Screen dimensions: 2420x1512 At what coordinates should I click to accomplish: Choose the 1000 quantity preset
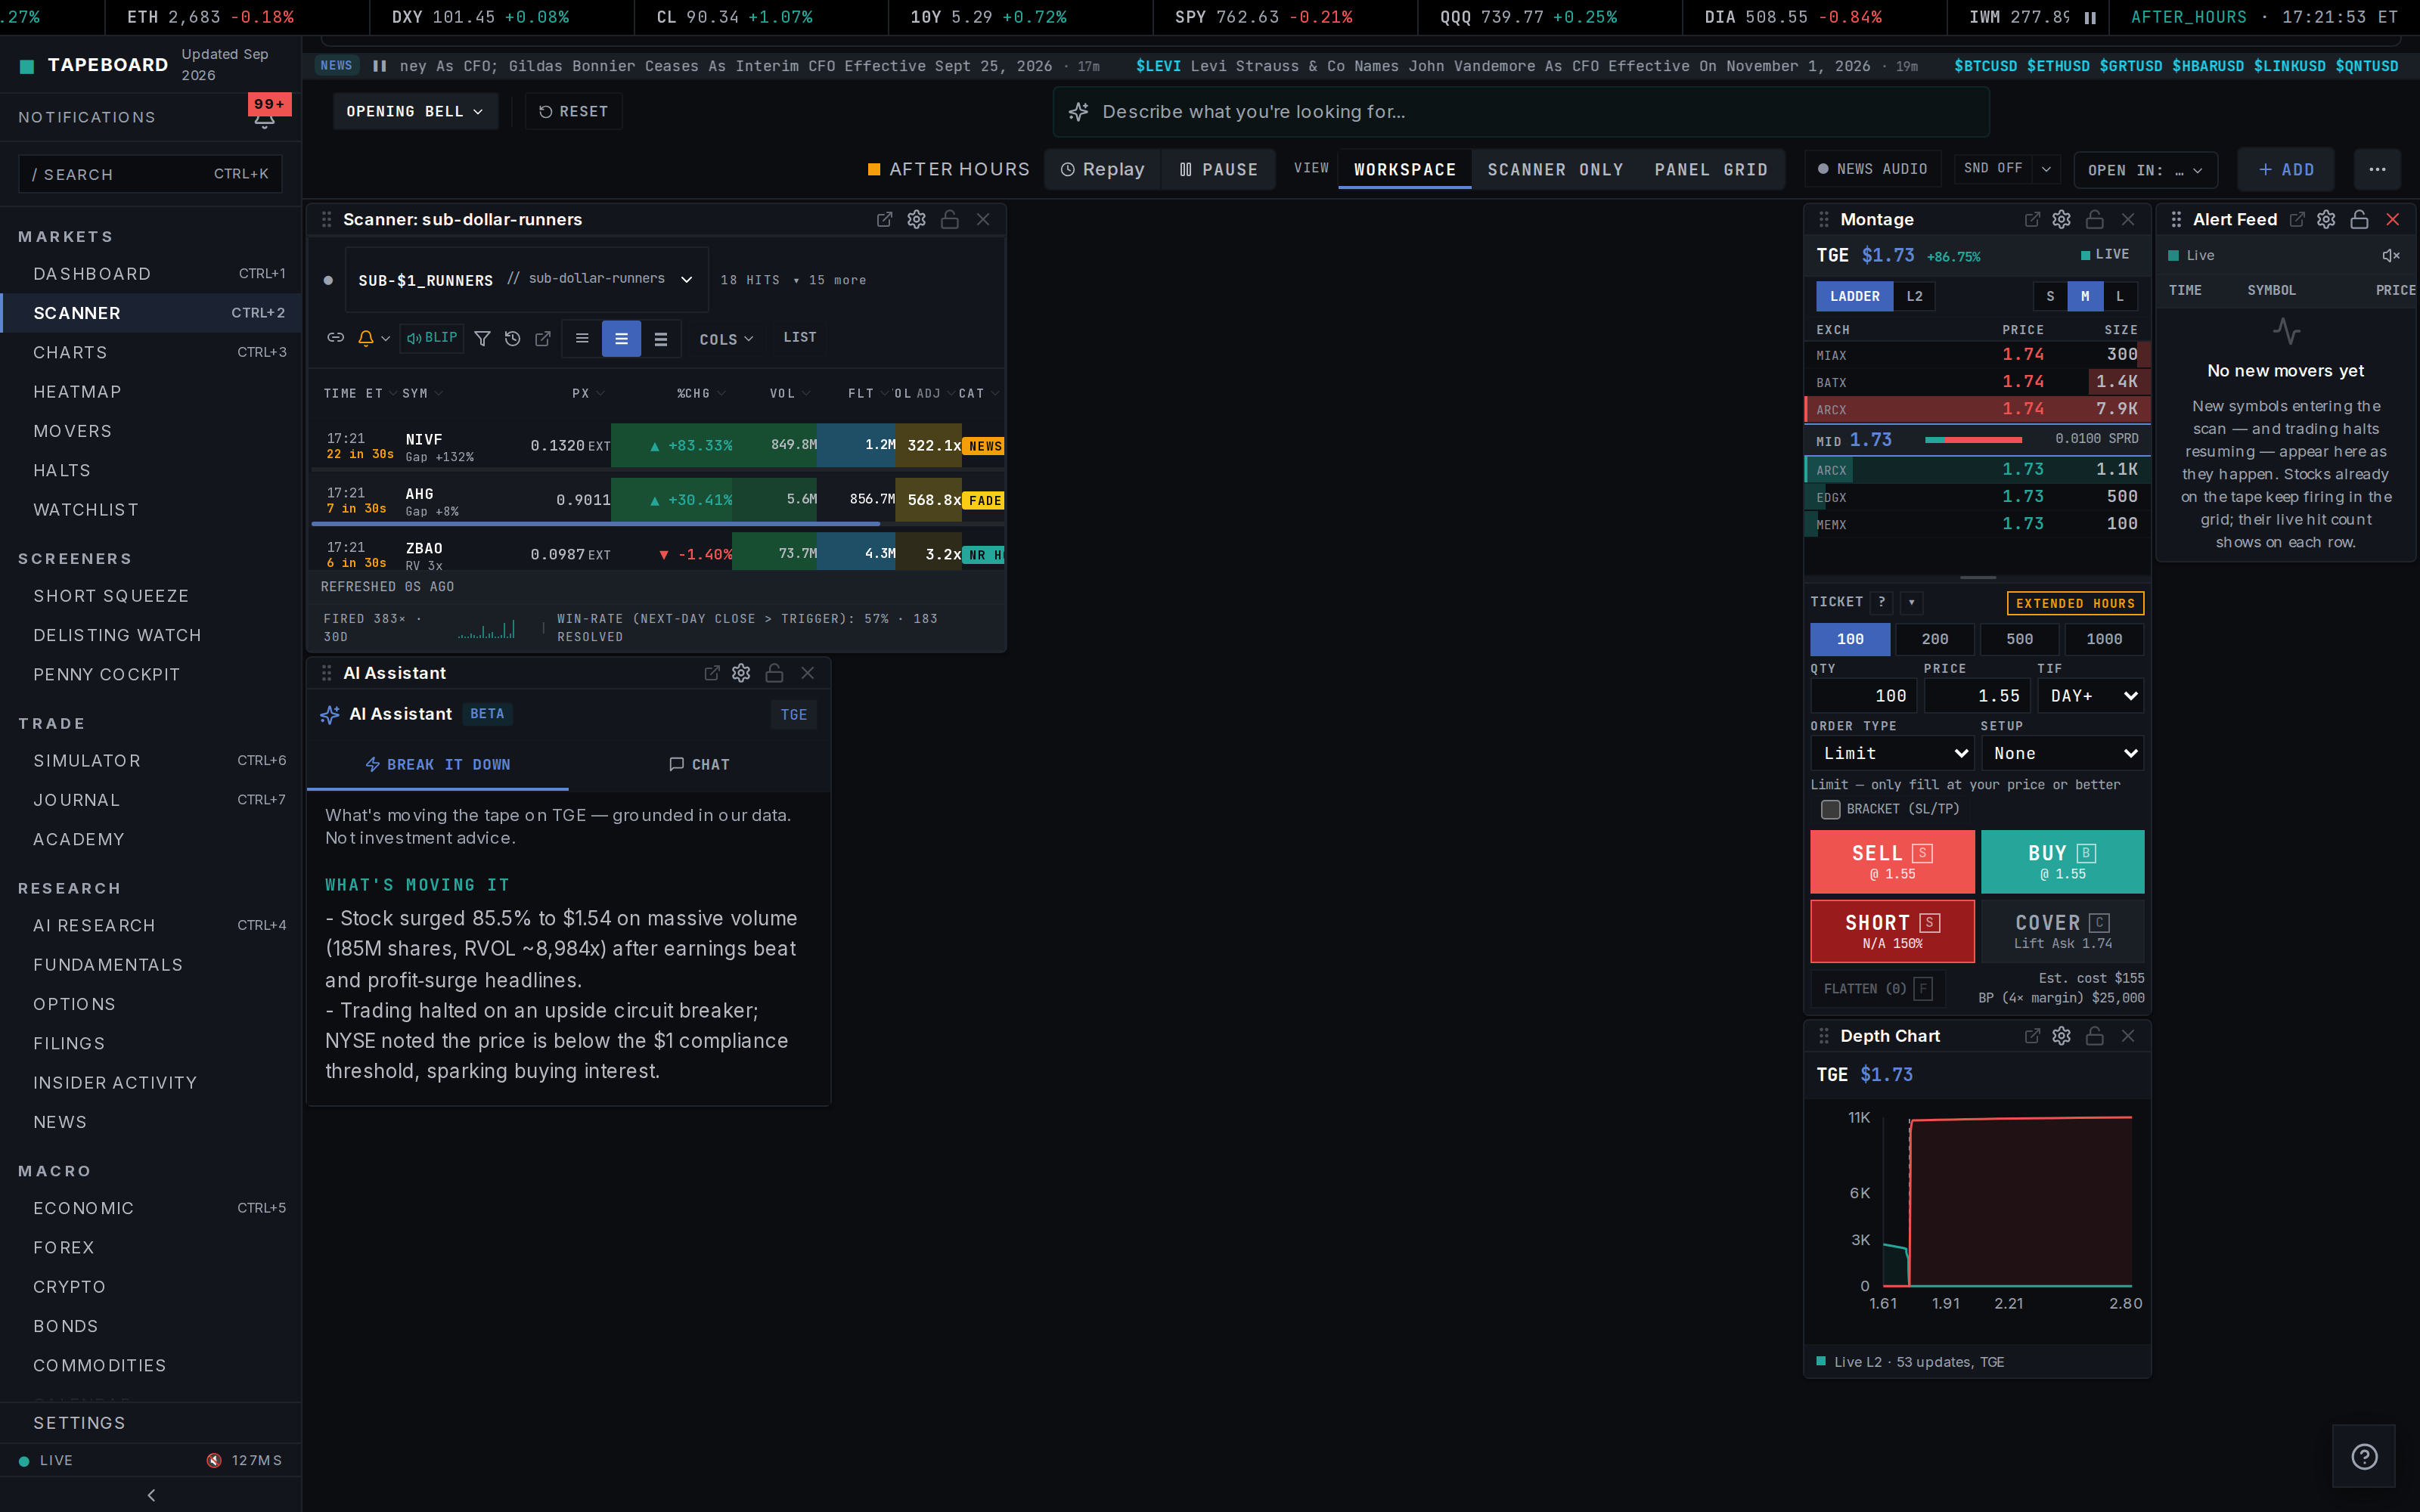[2104, 639]
